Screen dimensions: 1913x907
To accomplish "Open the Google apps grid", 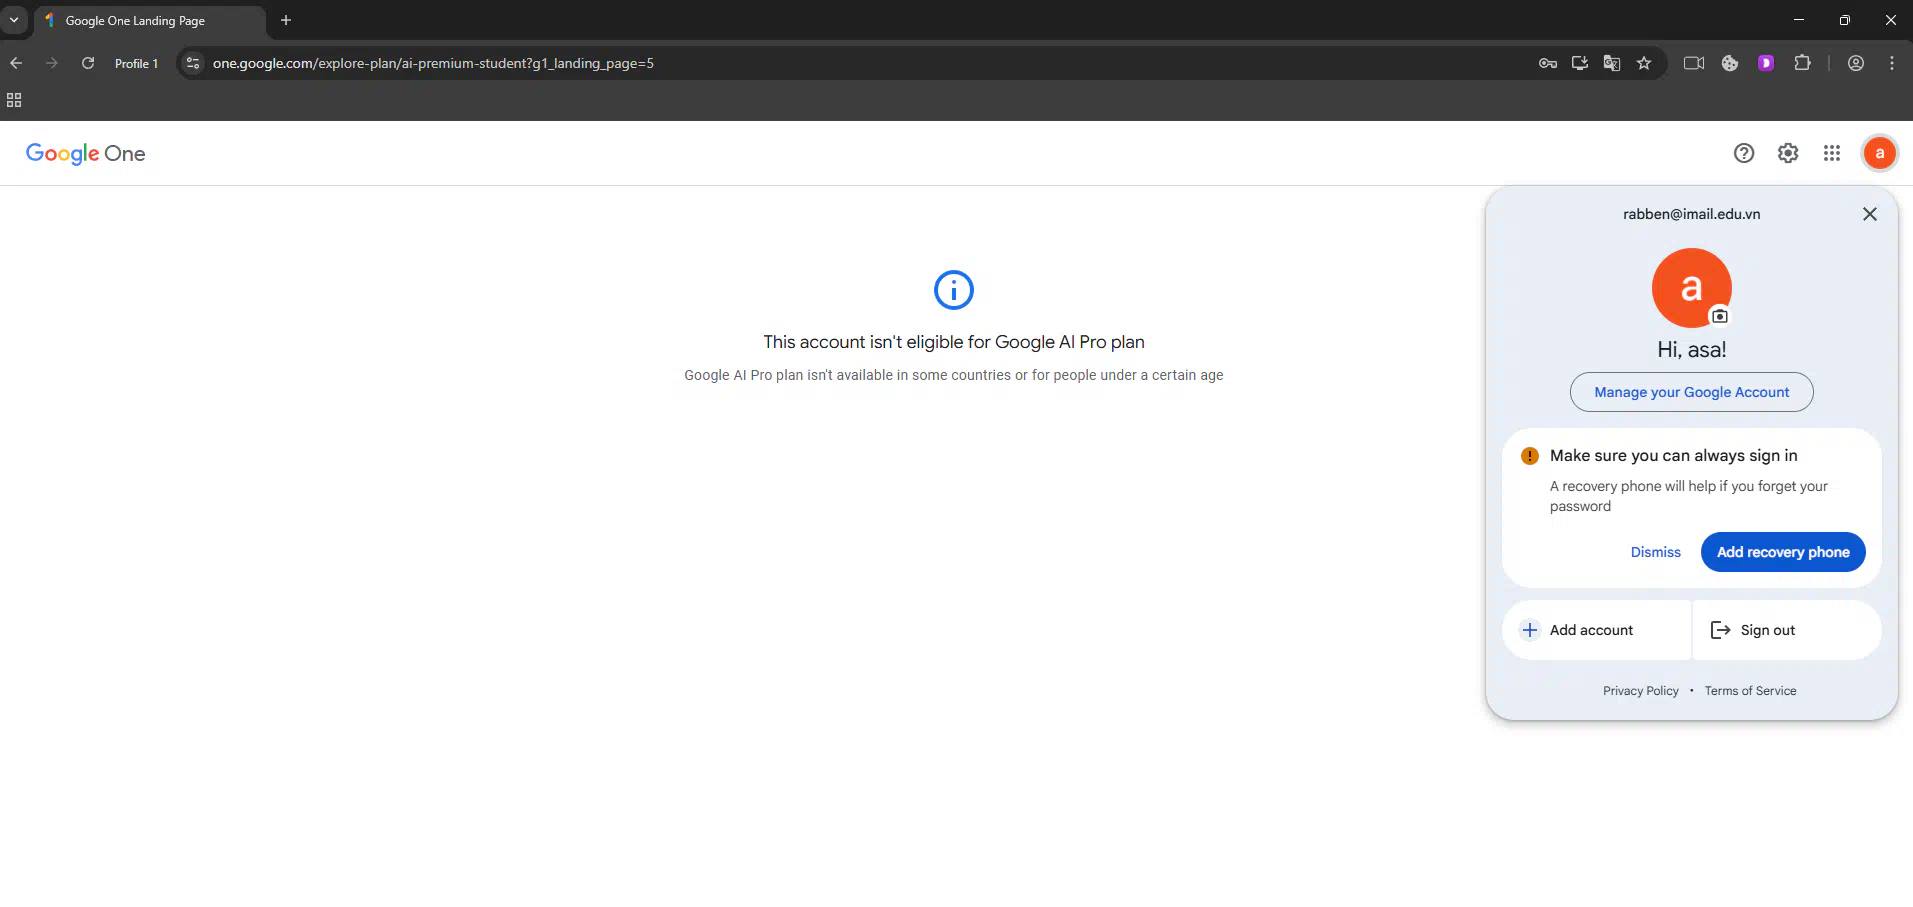I will click(1832, 153).
